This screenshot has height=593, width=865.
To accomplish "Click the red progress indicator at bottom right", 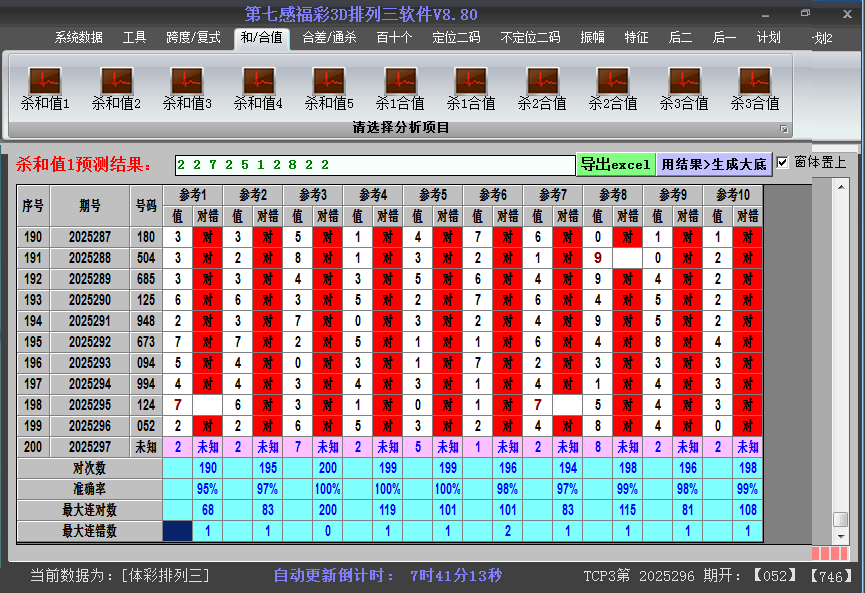I will (x=830, y=551).
